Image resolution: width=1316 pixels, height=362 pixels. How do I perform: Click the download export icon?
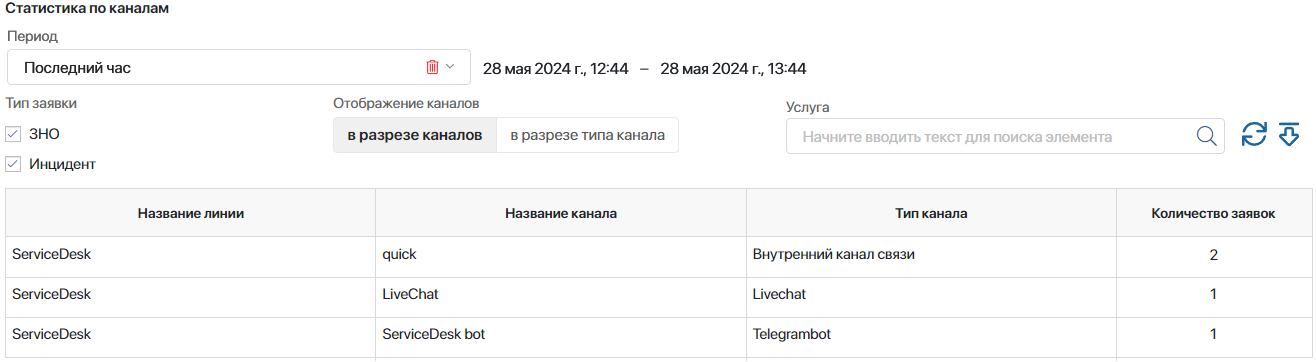click(x=1288, y=135)
